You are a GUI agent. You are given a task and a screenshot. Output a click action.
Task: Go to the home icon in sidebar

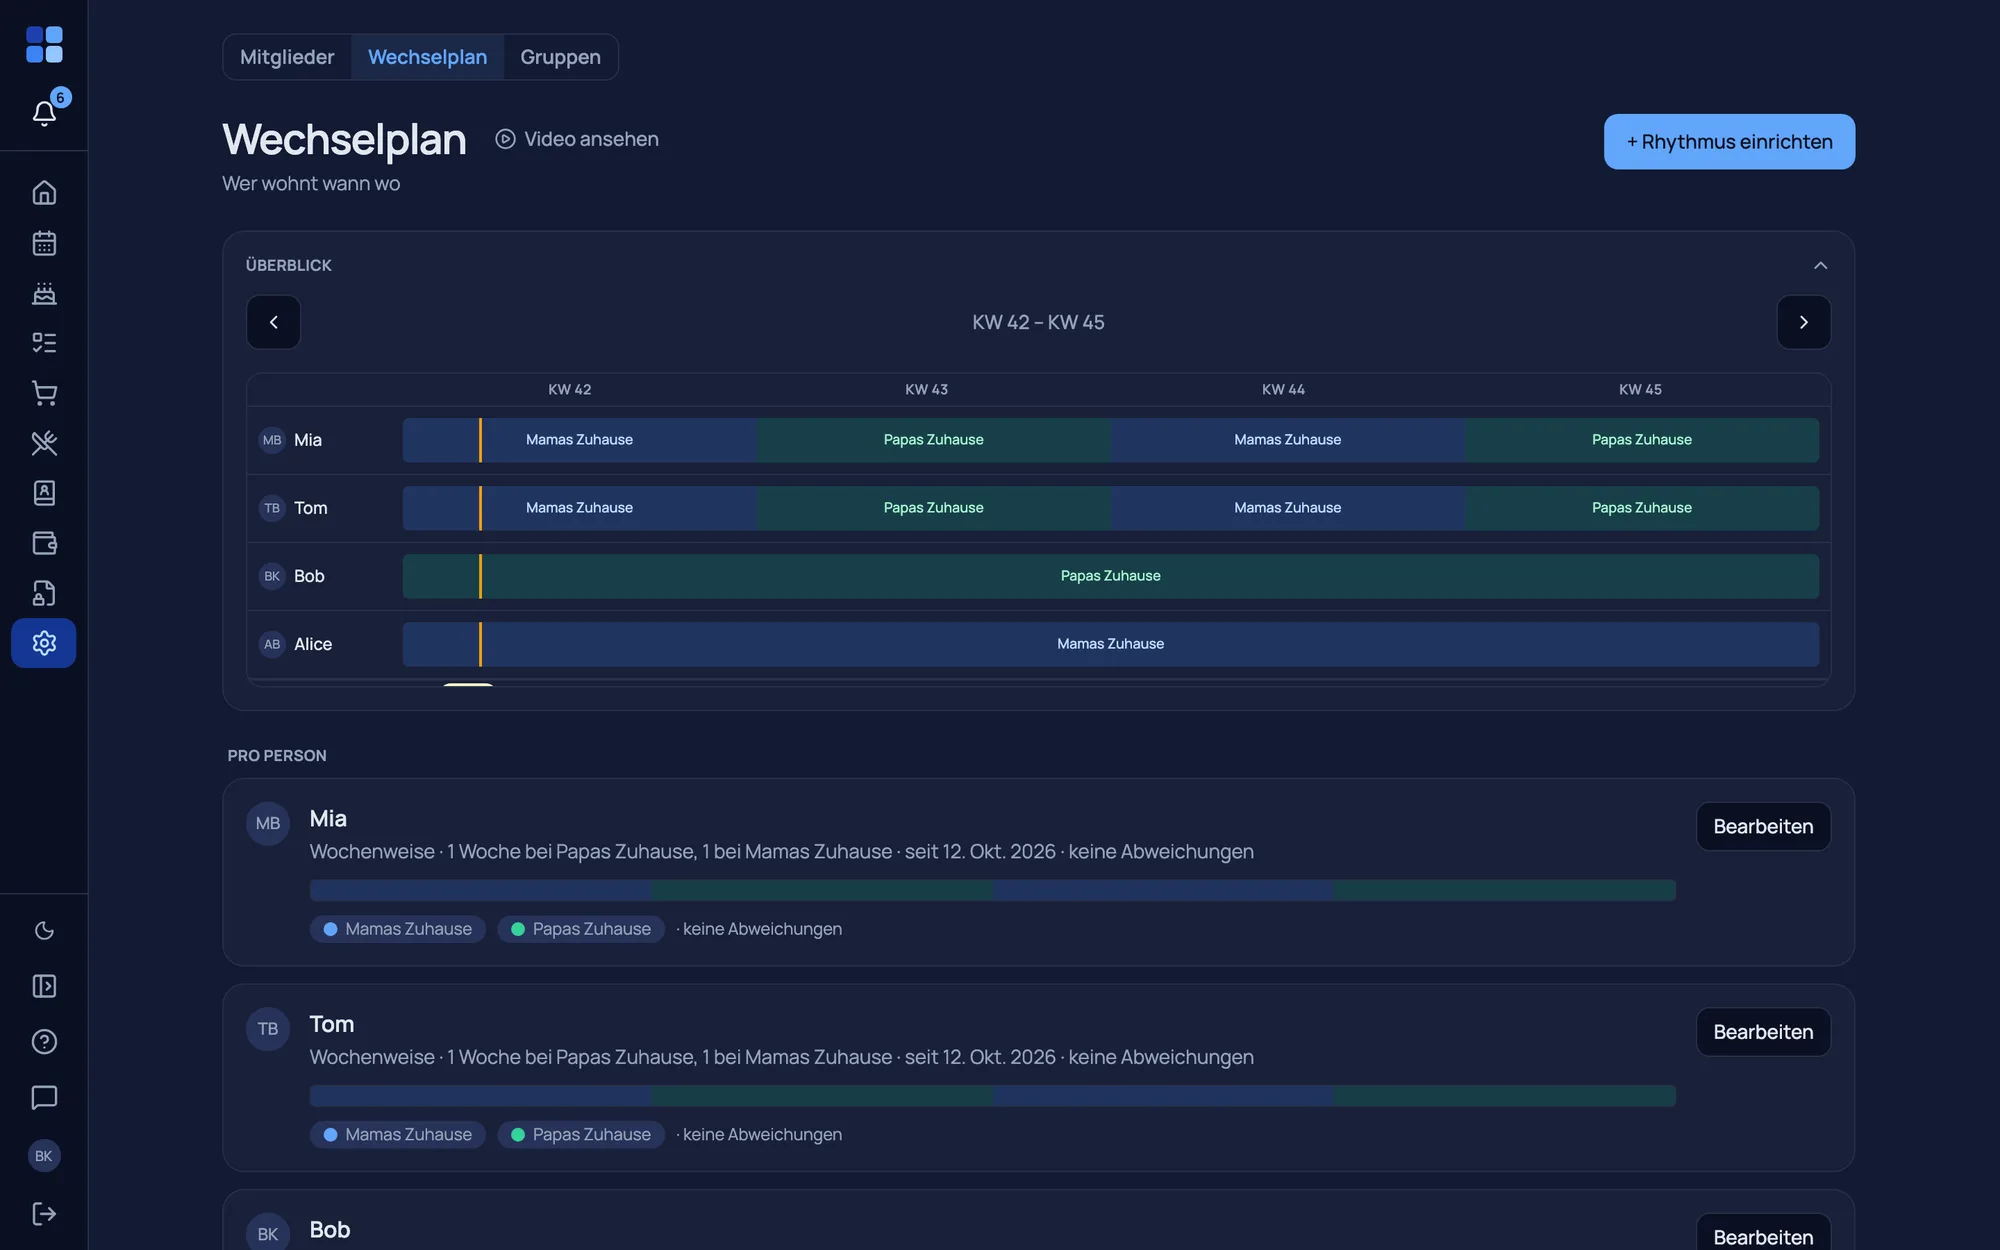pyautogui.click(x=44, y=192)
